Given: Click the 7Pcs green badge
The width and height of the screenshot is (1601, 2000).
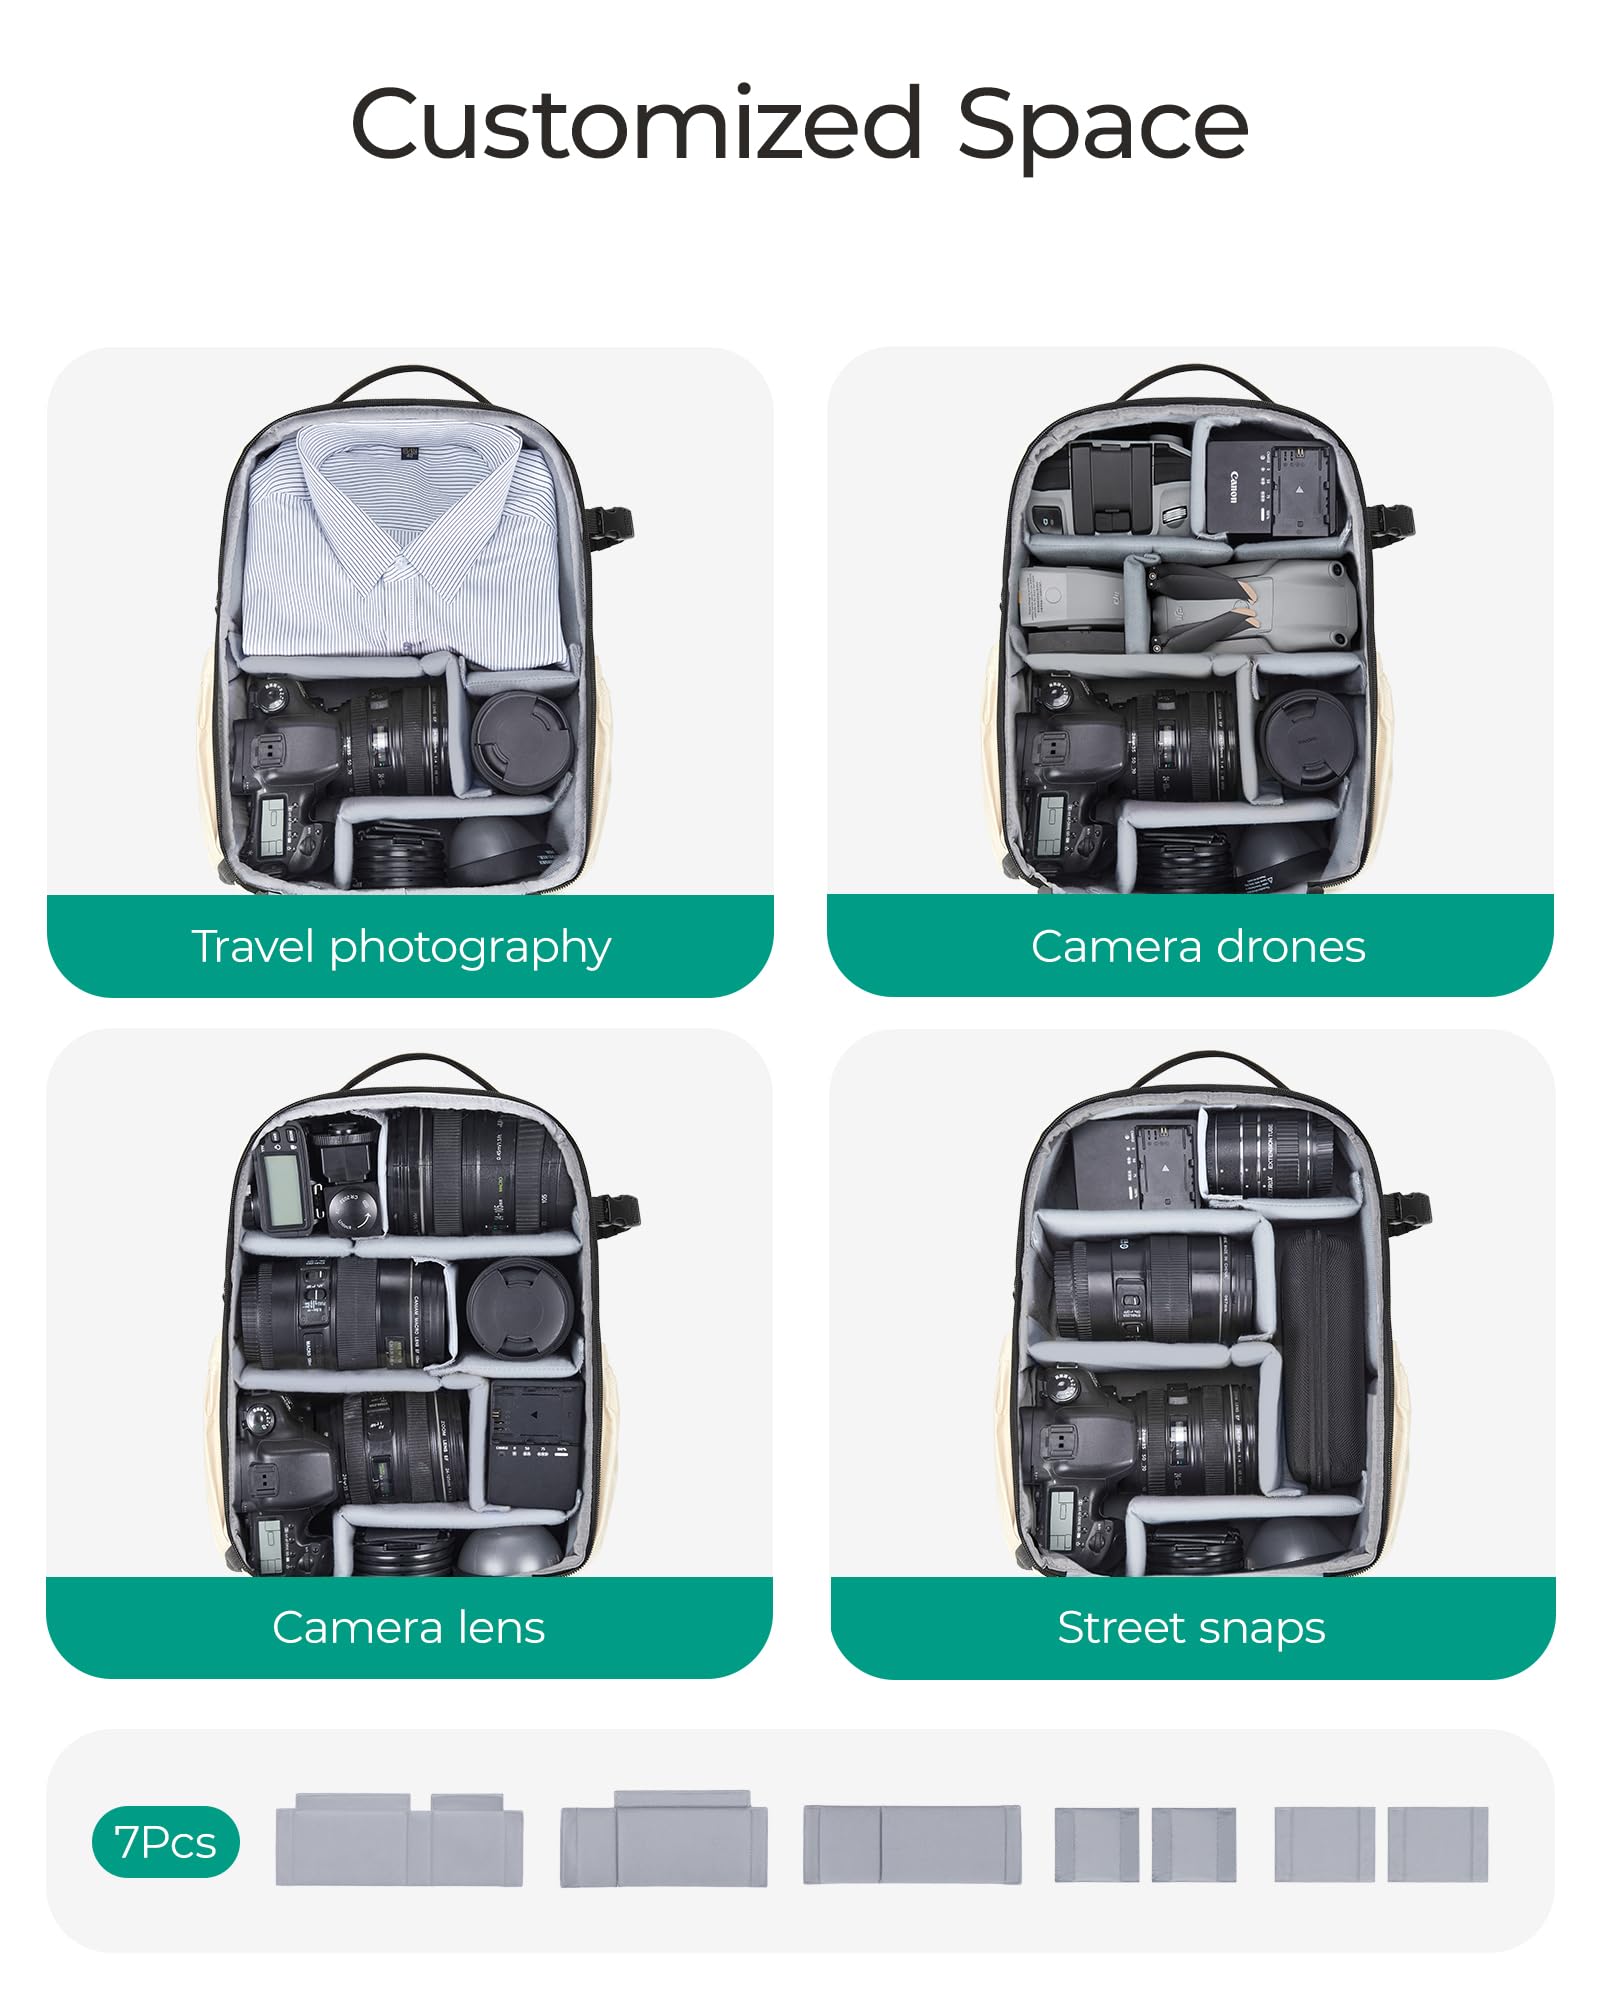Looking at the screenshot, I should pyautogui.click(x=165, y=1842).
